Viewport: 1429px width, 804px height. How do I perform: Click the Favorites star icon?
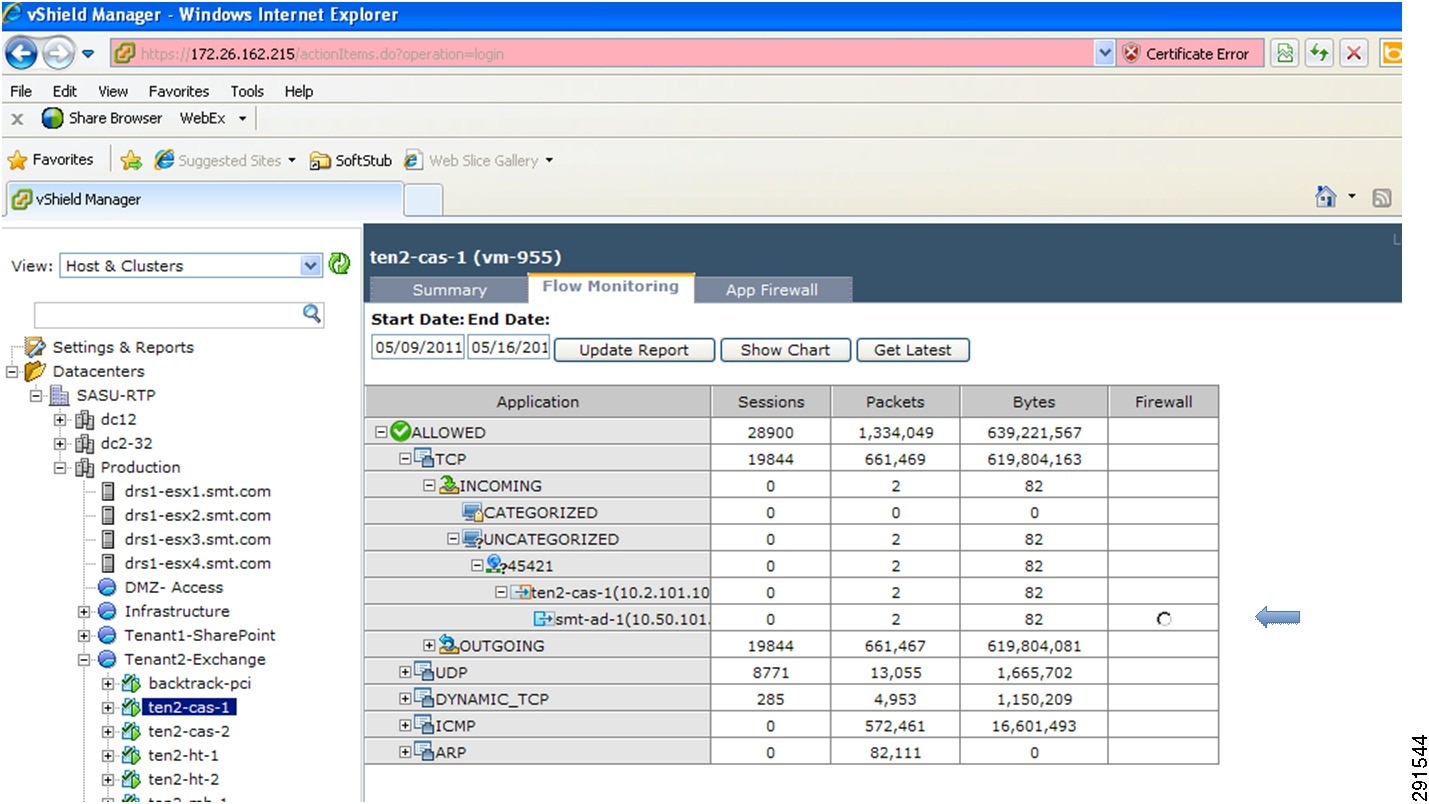coord(17,160)
